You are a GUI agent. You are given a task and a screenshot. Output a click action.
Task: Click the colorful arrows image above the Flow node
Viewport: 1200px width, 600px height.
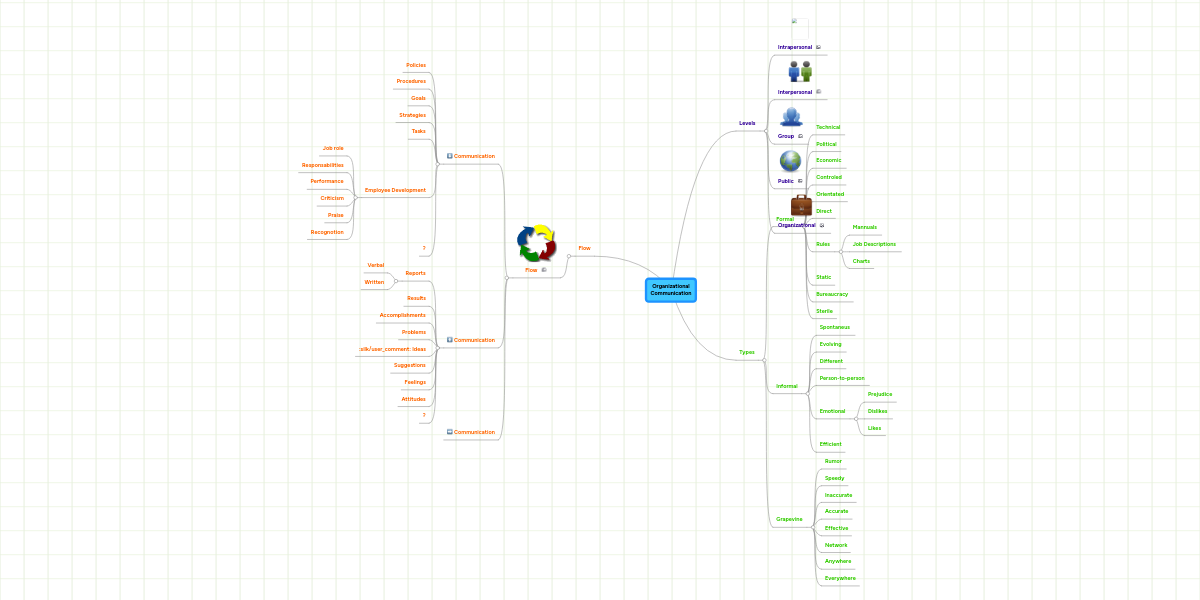click(x=536, y=241)
